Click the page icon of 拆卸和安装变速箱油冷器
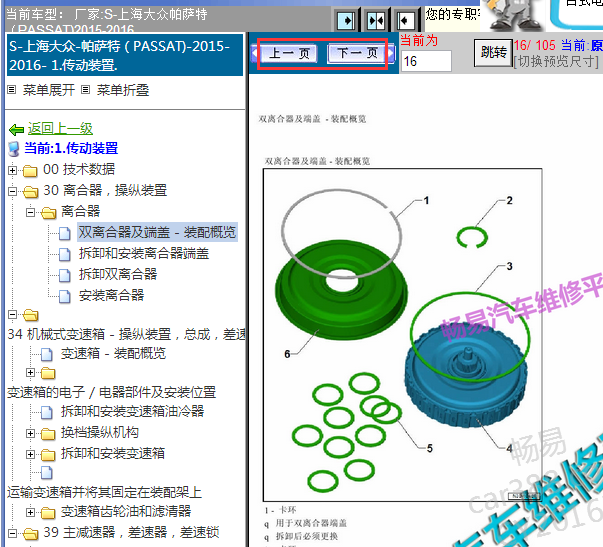Viewport: 603px width, 547px height. pos(46,412)
